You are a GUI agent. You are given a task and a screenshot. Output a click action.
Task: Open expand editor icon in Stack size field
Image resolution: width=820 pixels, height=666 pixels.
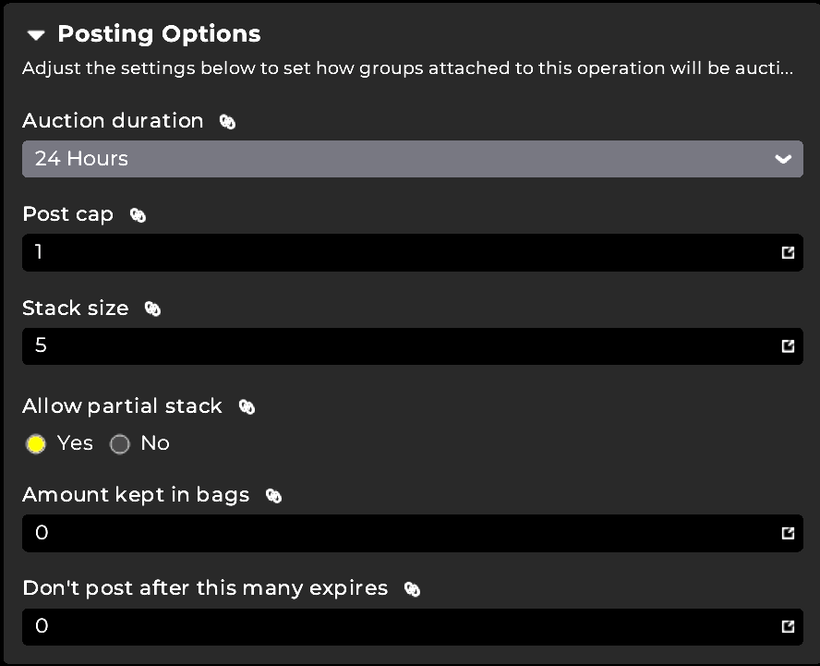point(788,346)
